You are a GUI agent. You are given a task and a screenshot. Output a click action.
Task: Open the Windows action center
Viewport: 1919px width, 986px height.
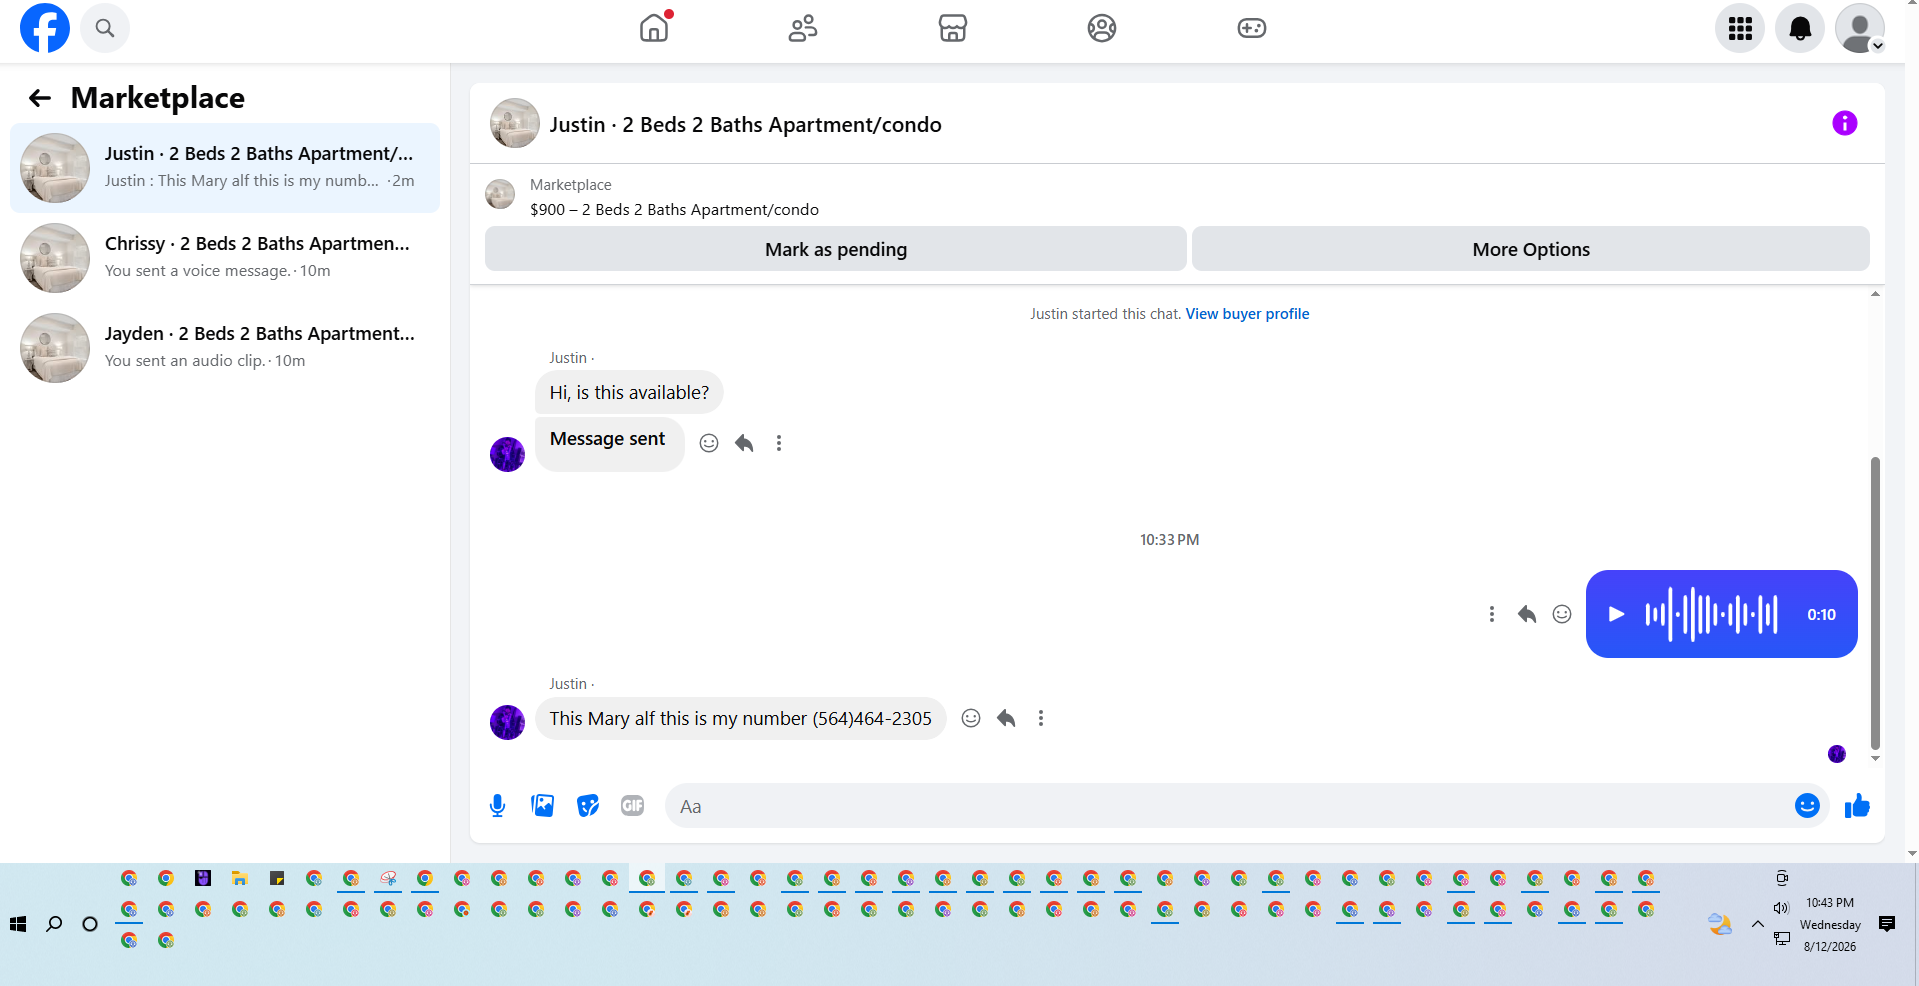point(1887,924)
